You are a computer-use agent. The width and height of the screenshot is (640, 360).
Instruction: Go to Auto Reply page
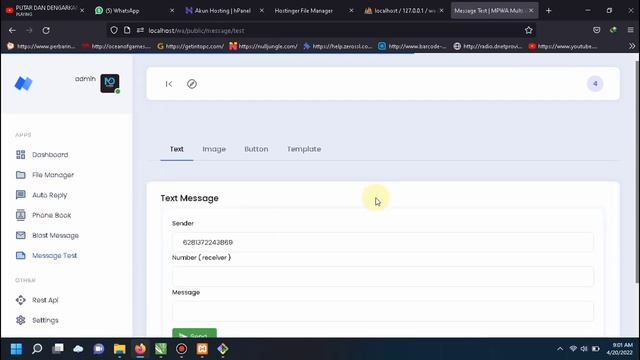coord(49,195)
